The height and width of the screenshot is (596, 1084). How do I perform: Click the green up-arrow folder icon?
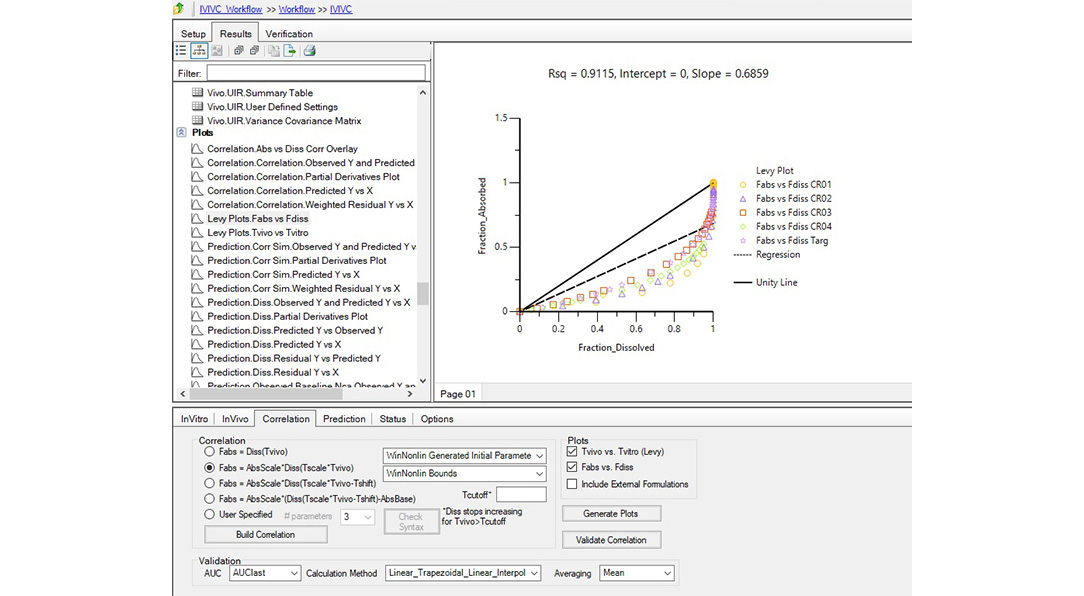click(179, 8)
